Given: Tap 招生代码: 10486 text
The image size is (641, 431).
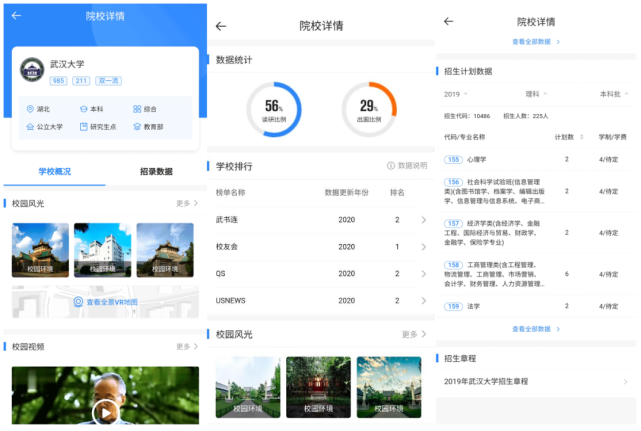Looking at the screenshot, I should pyautogui.click(x=467, y=116).
